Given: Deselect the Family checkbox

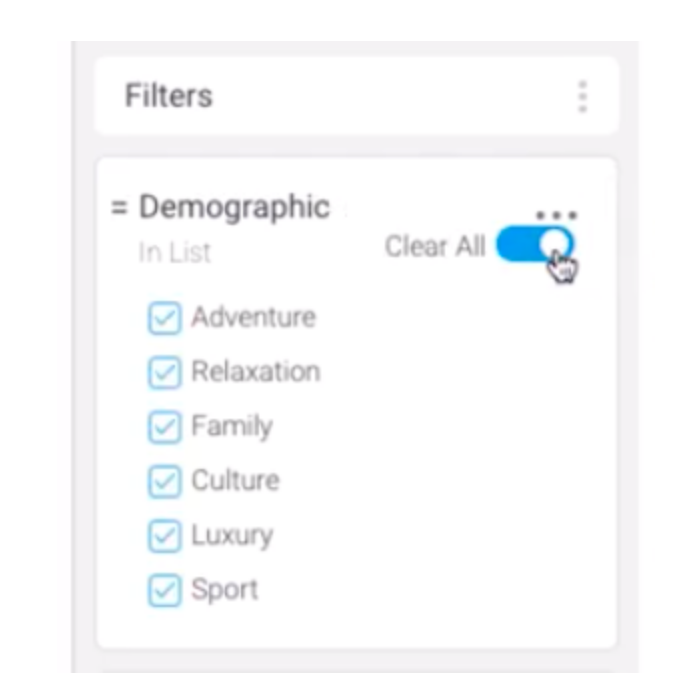Looking at the screenshot, I should (x=164, y=428).
